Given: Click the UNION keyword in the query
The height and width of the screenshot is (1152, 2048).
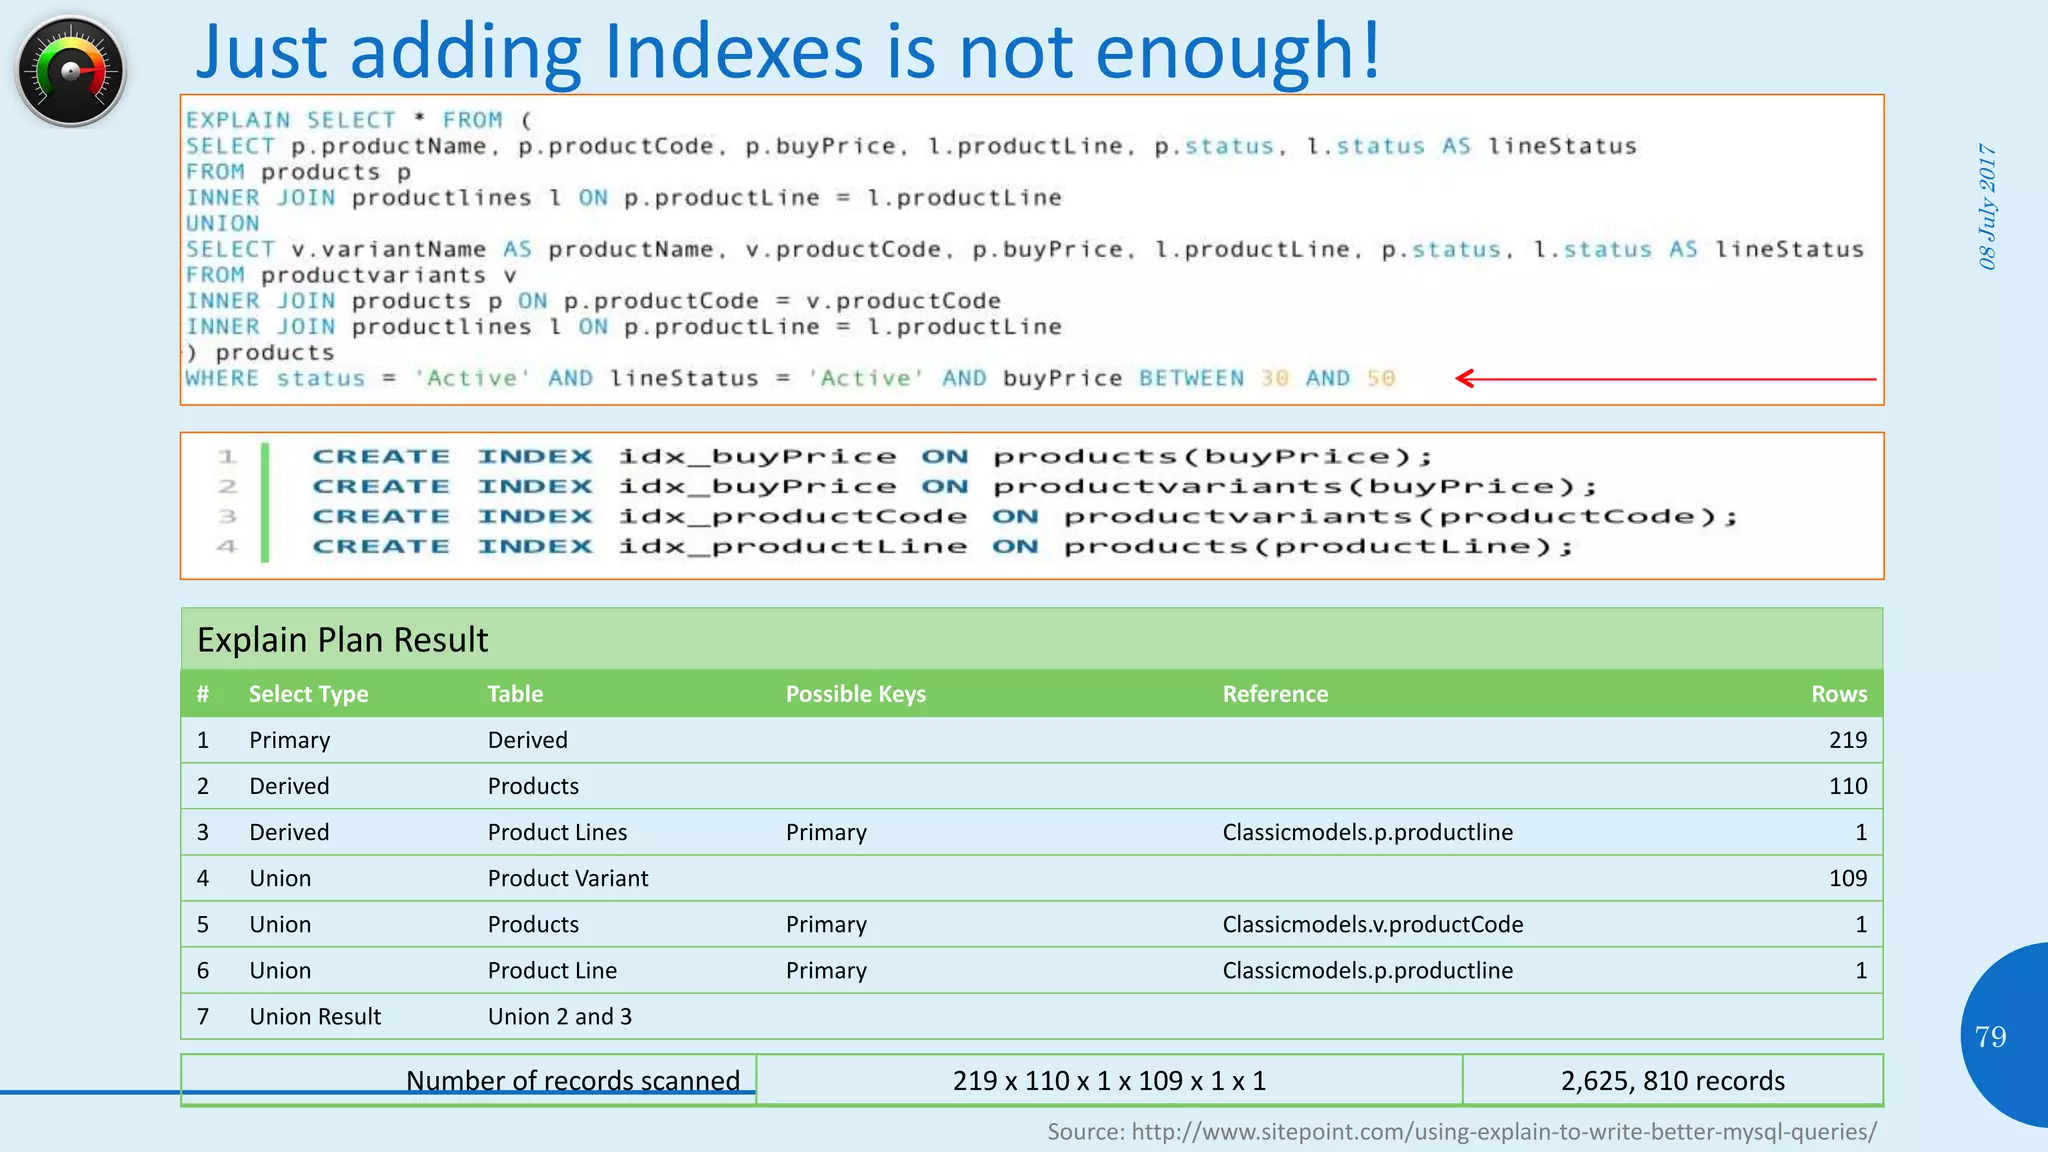Looking at the screenshot, I should click(222, 223).
